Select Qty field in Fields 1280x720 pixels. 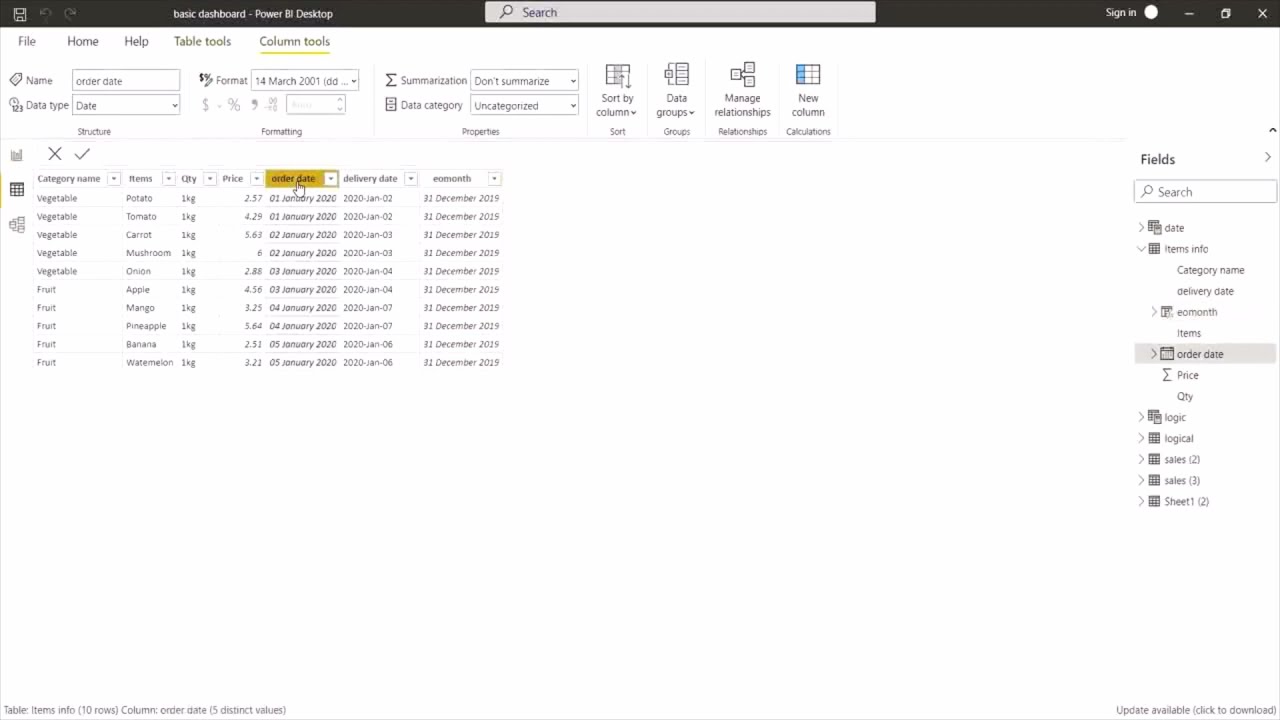pos(1185,396)
